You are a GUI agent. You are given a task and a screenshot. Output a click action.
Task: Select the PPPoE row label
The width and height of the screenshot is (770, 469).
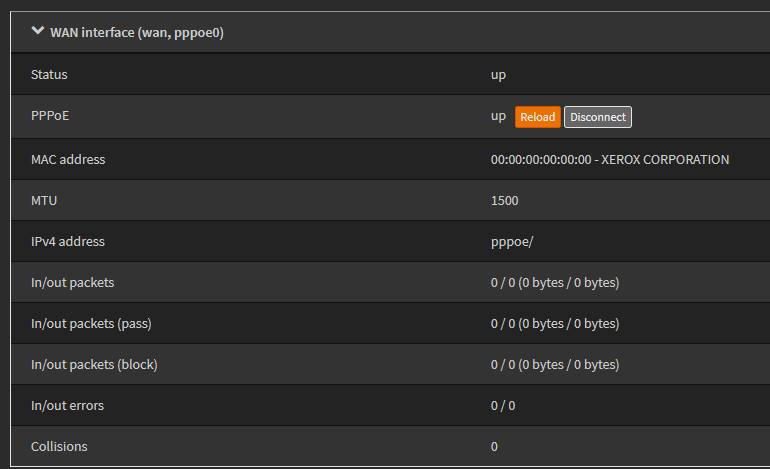click(x=50, y=116)
